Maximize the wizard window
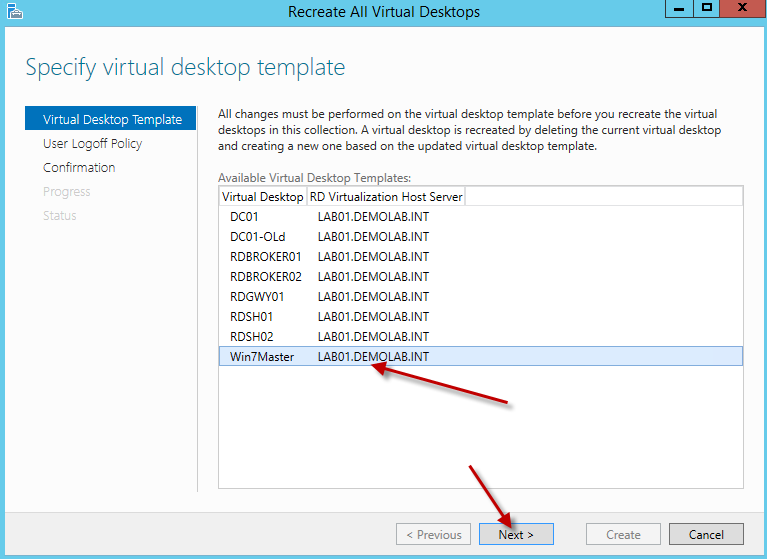The height and width of the screenshot is (559, 767). pyautogui.click(x=706, y=9)
